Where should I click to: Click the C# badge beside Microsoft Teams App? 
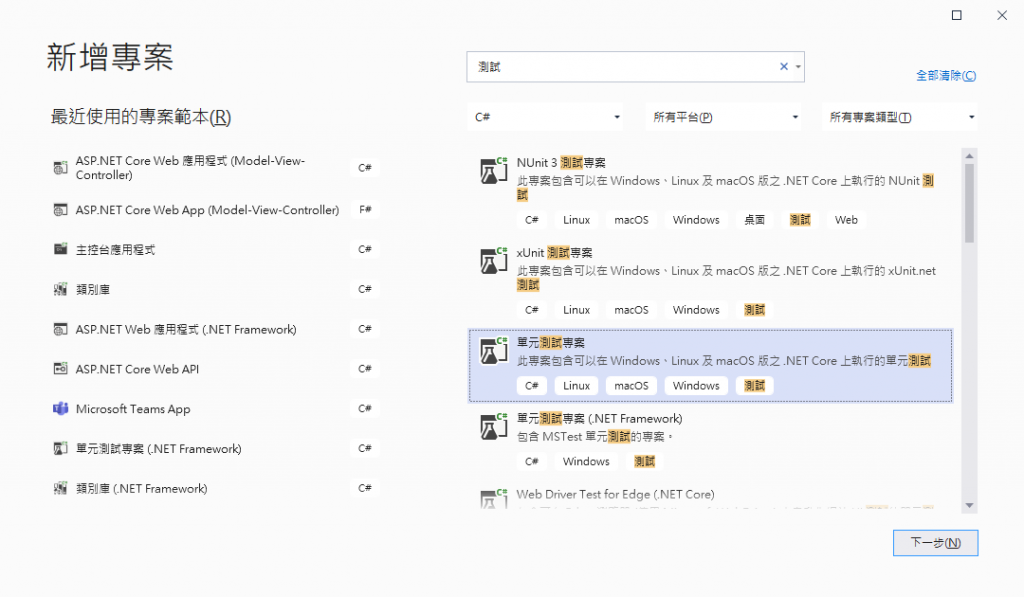365,409
